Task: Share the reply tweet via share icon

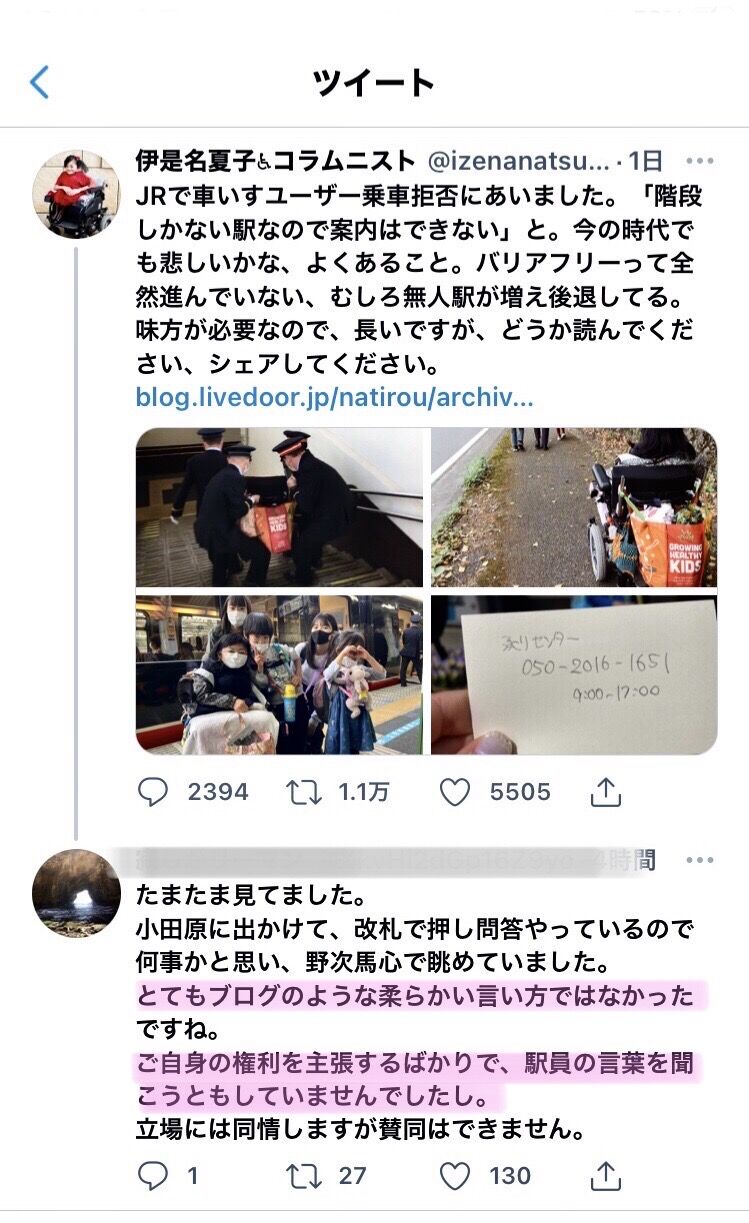Action: [x=606, y=1175]
